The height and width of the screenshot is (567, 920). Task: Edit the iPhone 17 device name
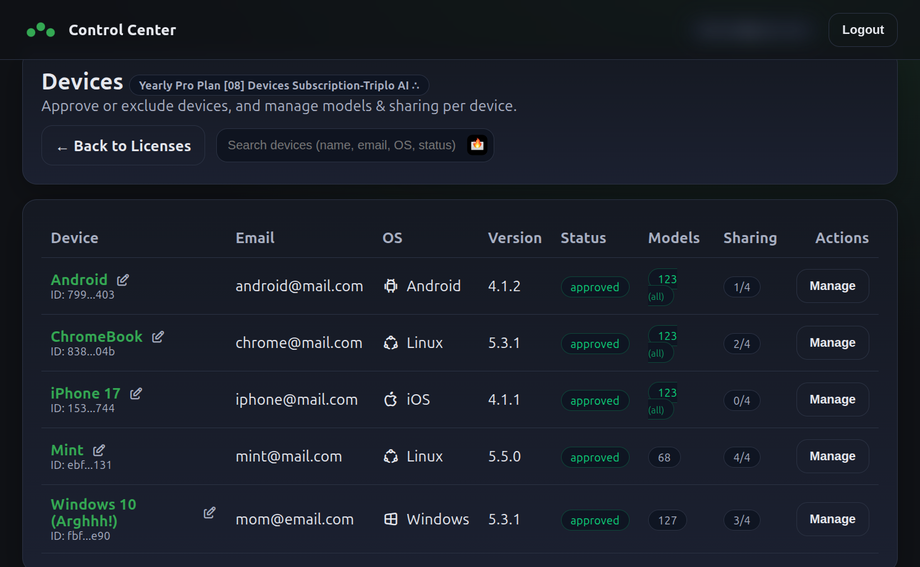[136, 394]
